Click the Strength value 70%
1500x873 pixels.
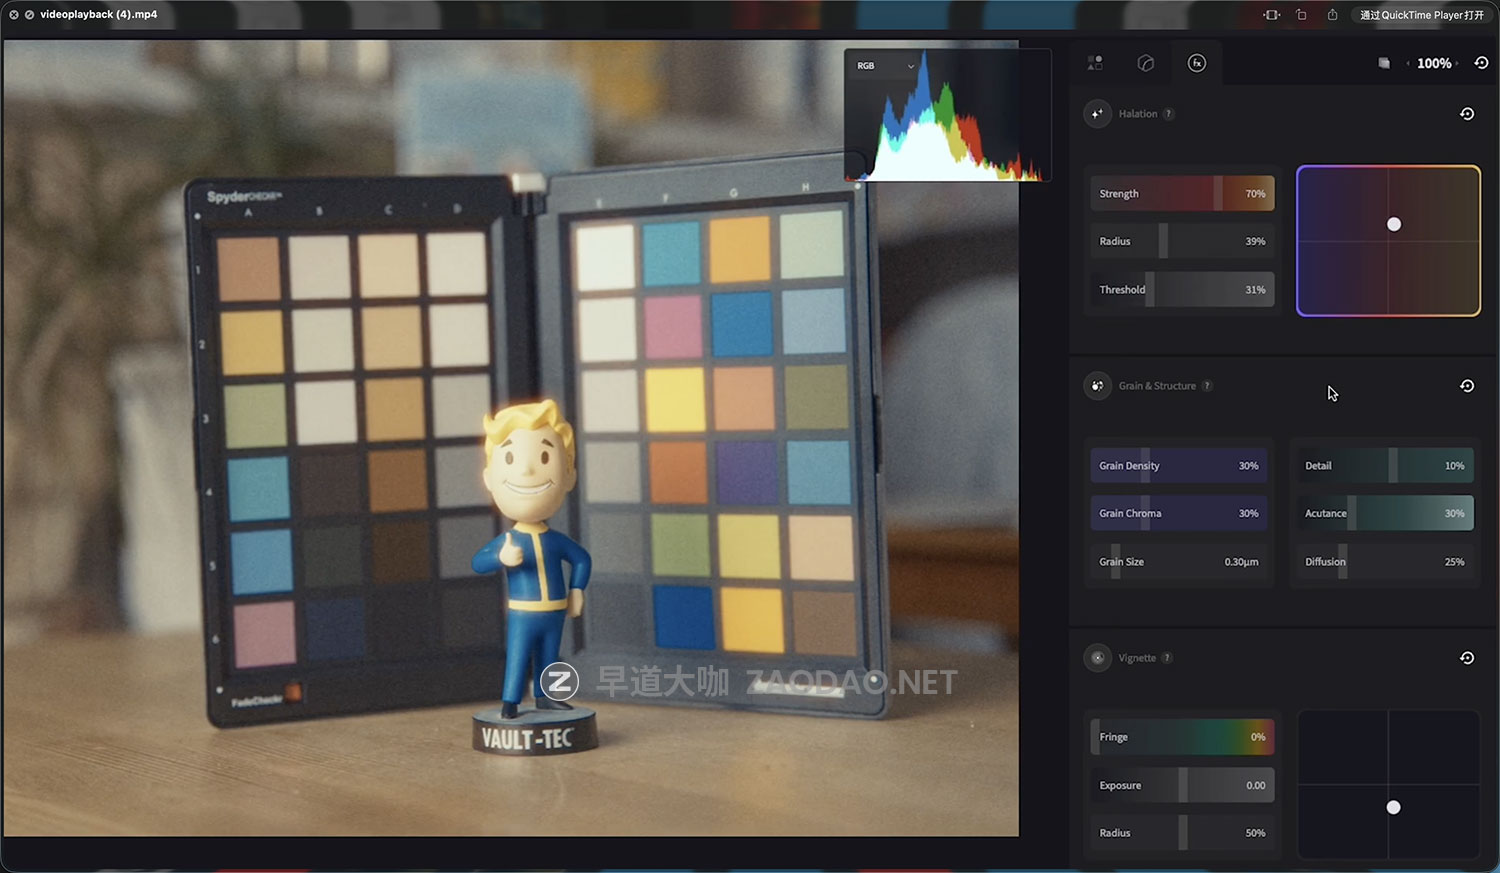(x=1255, y=194)
